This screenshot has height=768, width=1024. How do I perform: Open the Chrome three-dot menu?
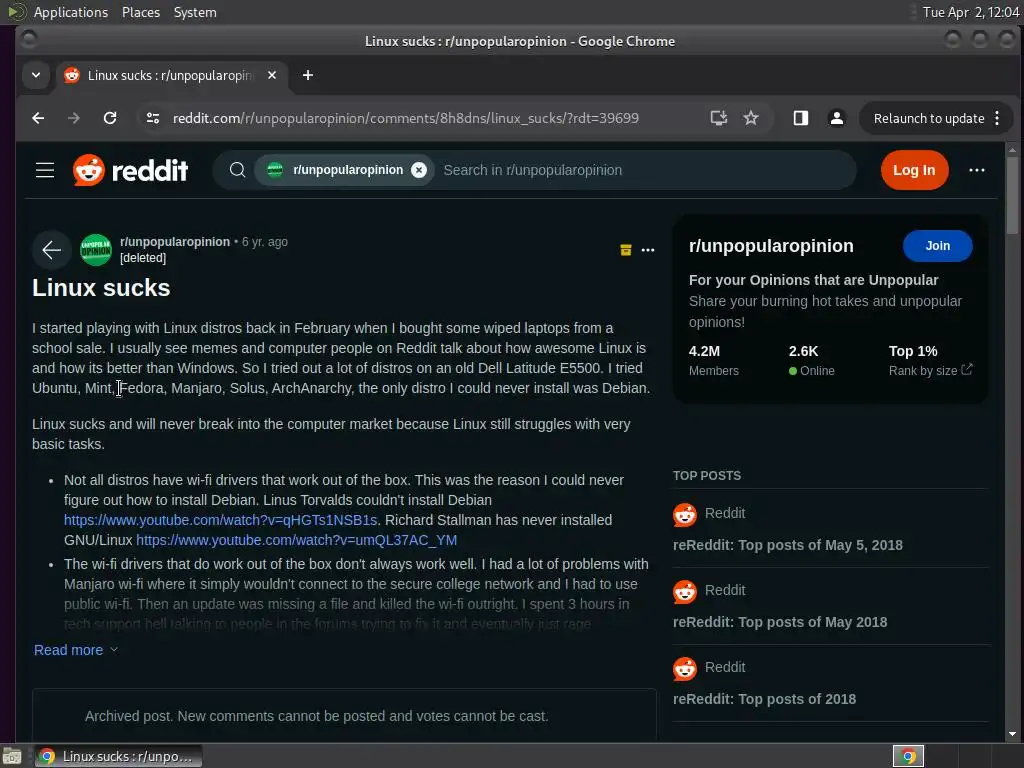[x=997, y=118]
